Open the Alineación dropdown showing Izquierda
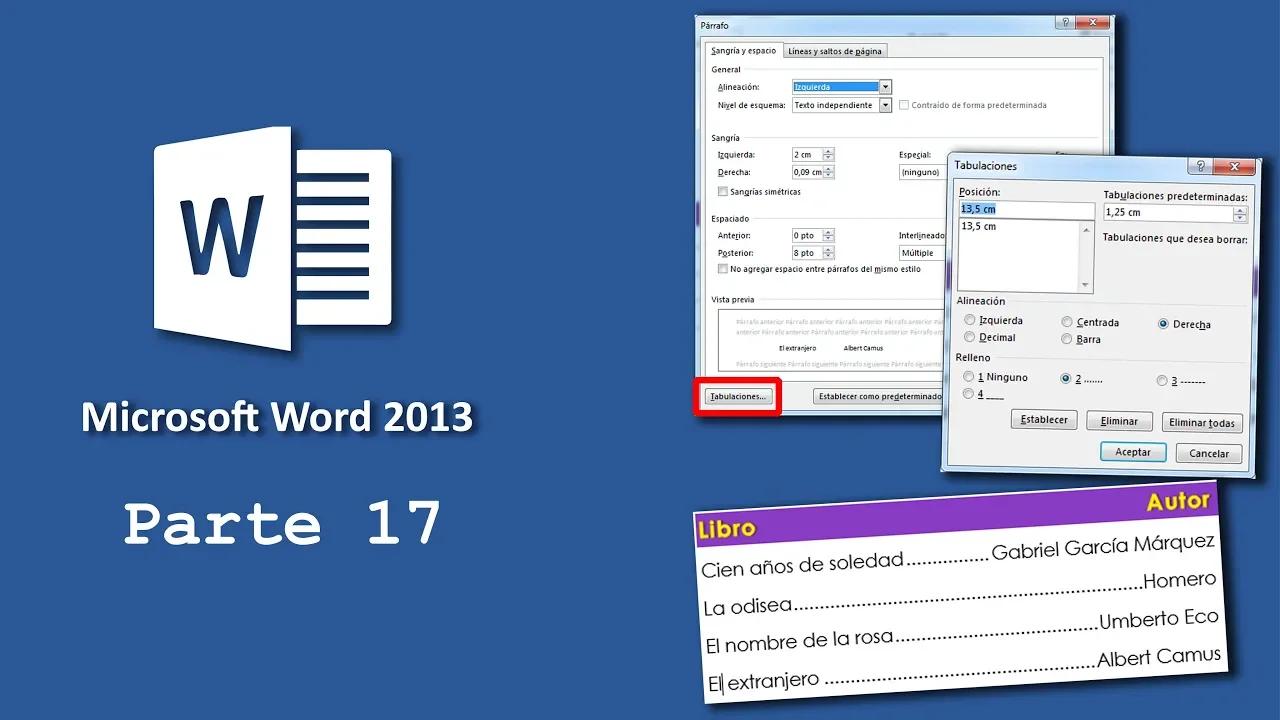 [x=886, y=86]
